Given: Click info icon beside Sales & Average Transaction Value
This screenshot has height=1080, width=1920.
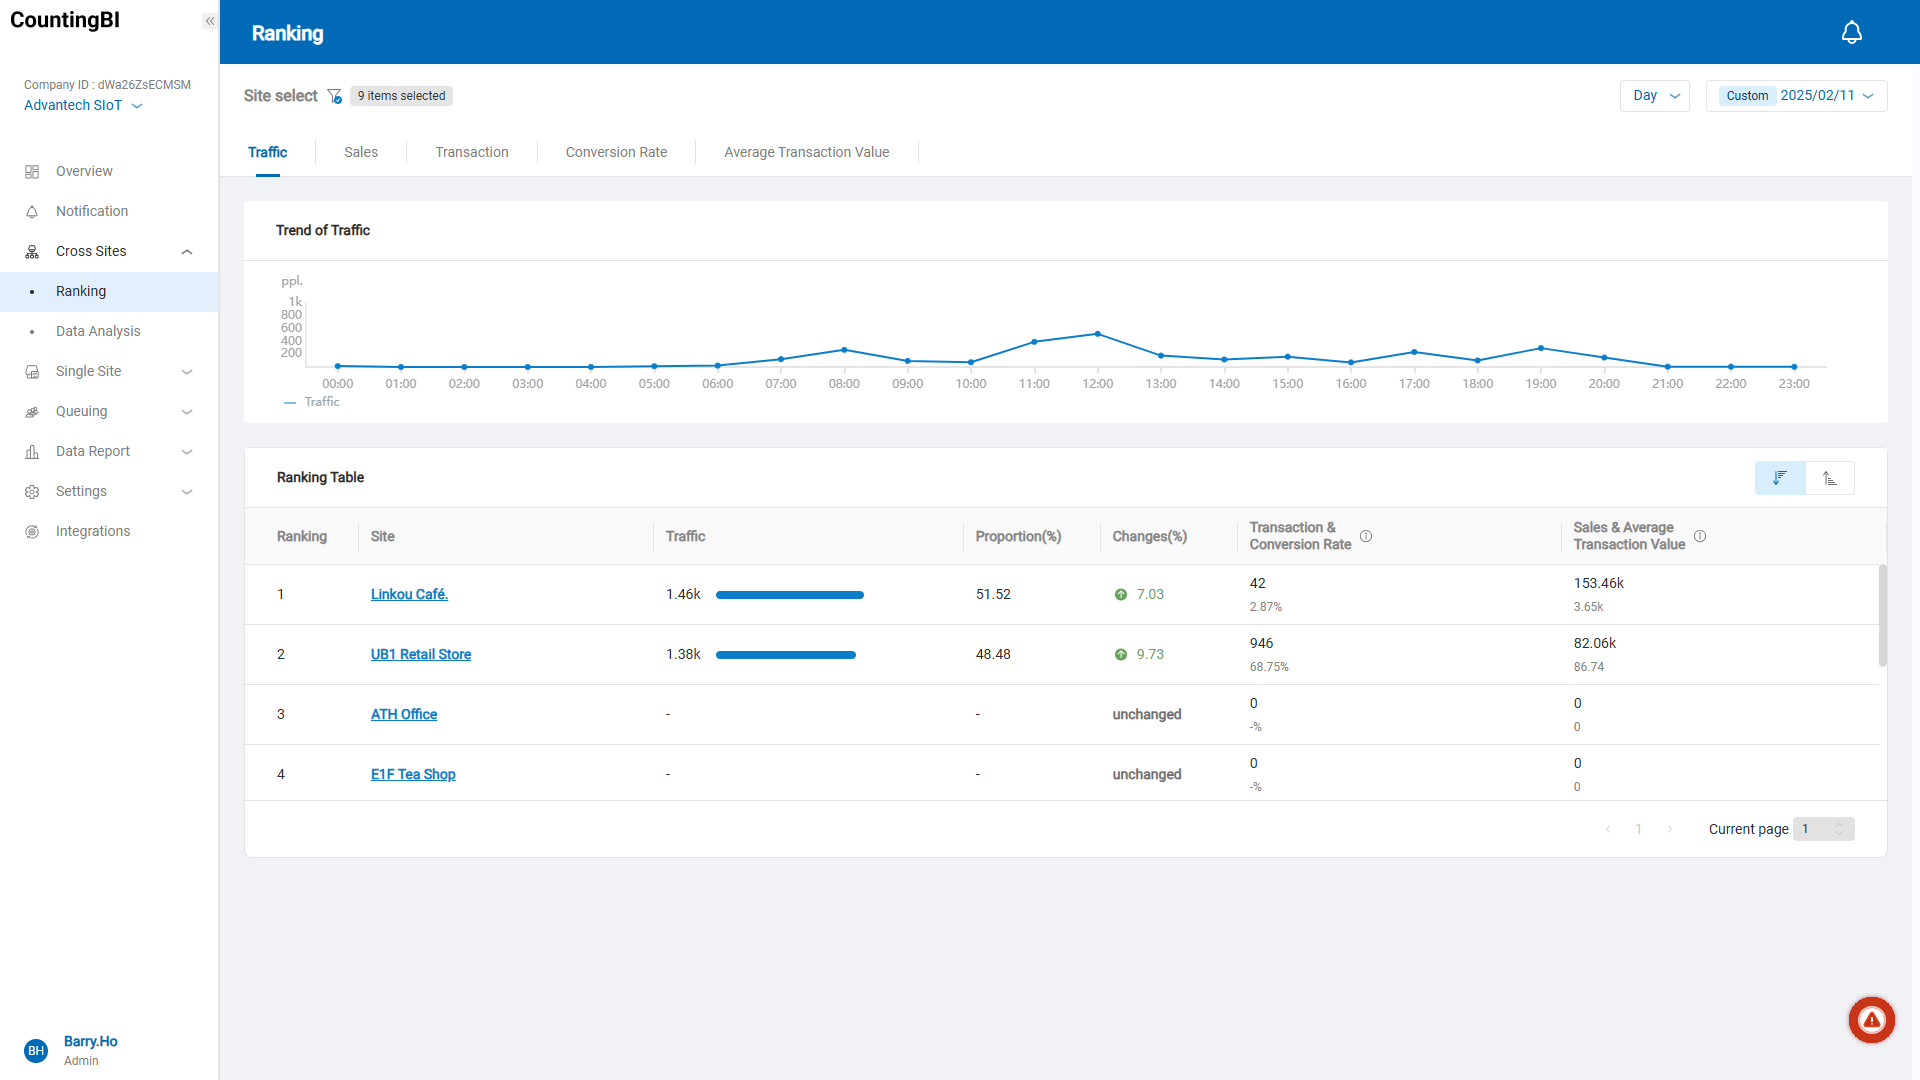Looking at the screenshot, I should [x=1700, y=536].
